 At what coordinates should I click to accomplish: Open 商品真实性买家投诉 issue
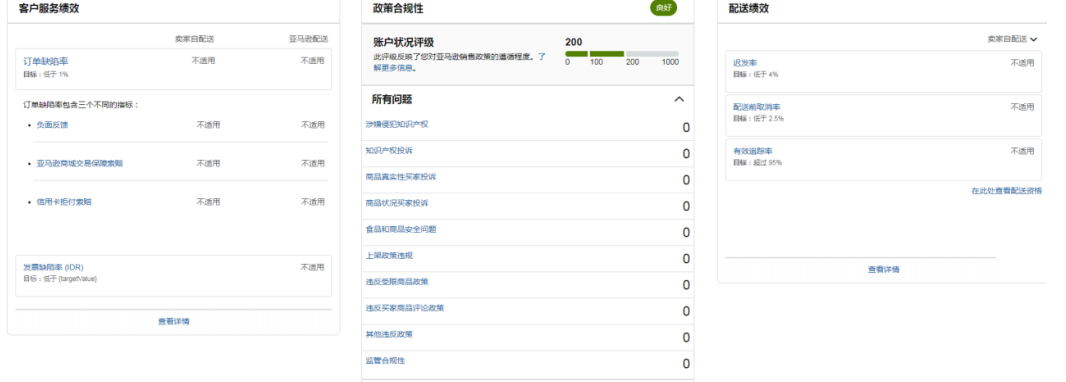400,177
